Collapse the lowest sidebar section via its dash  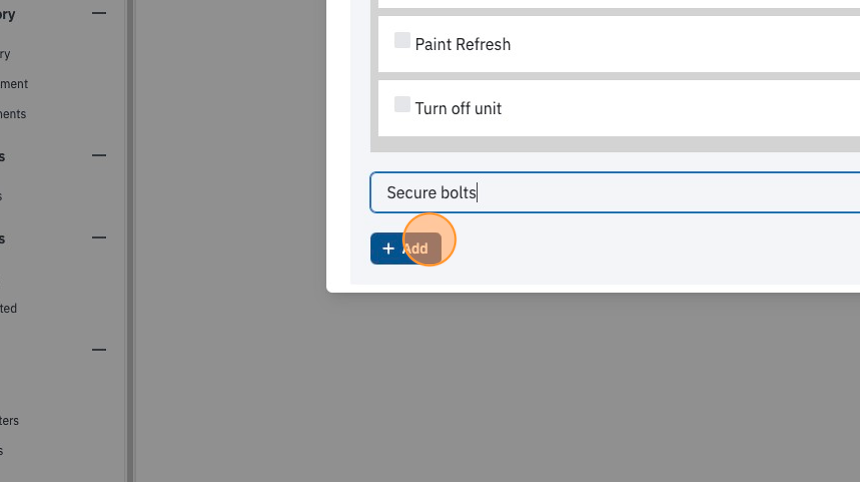[99, 350]
